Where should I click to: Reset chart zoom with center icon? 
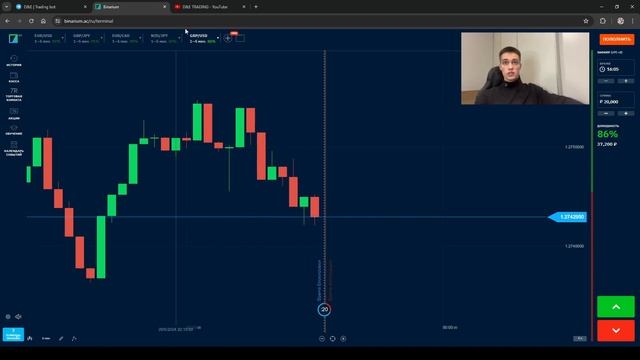[x=332, y=339]
